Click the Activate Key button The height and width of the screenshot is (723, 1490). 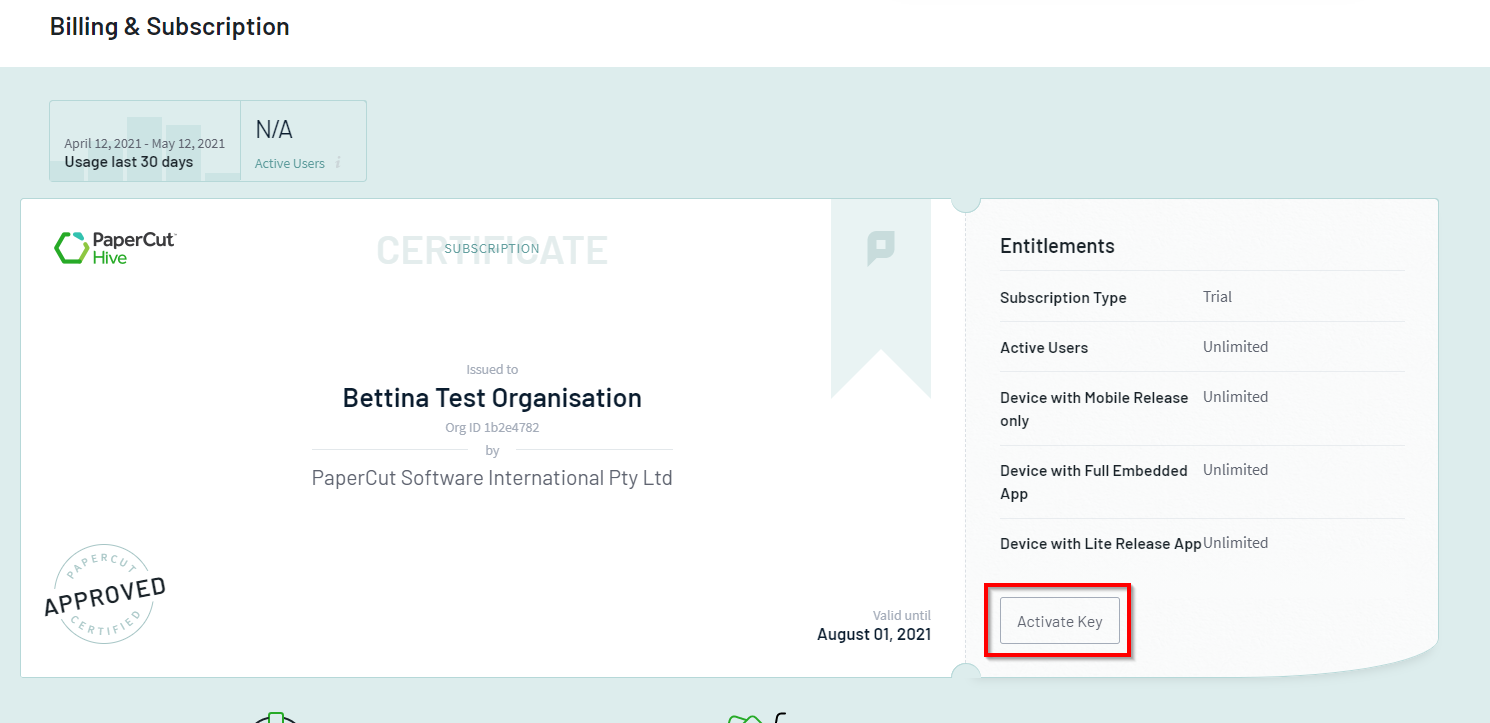pyautogui.click(x=1060, y=621)
